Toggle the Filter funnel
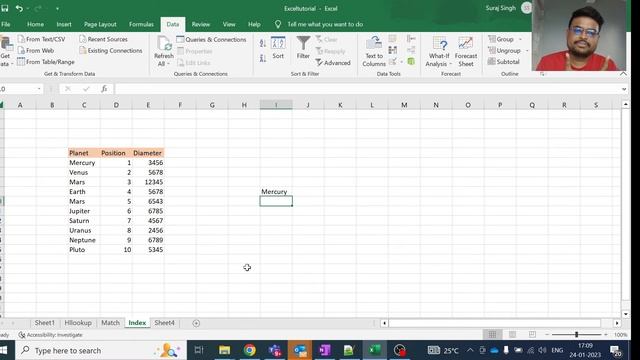640x360 pixels. pos(303,48)
